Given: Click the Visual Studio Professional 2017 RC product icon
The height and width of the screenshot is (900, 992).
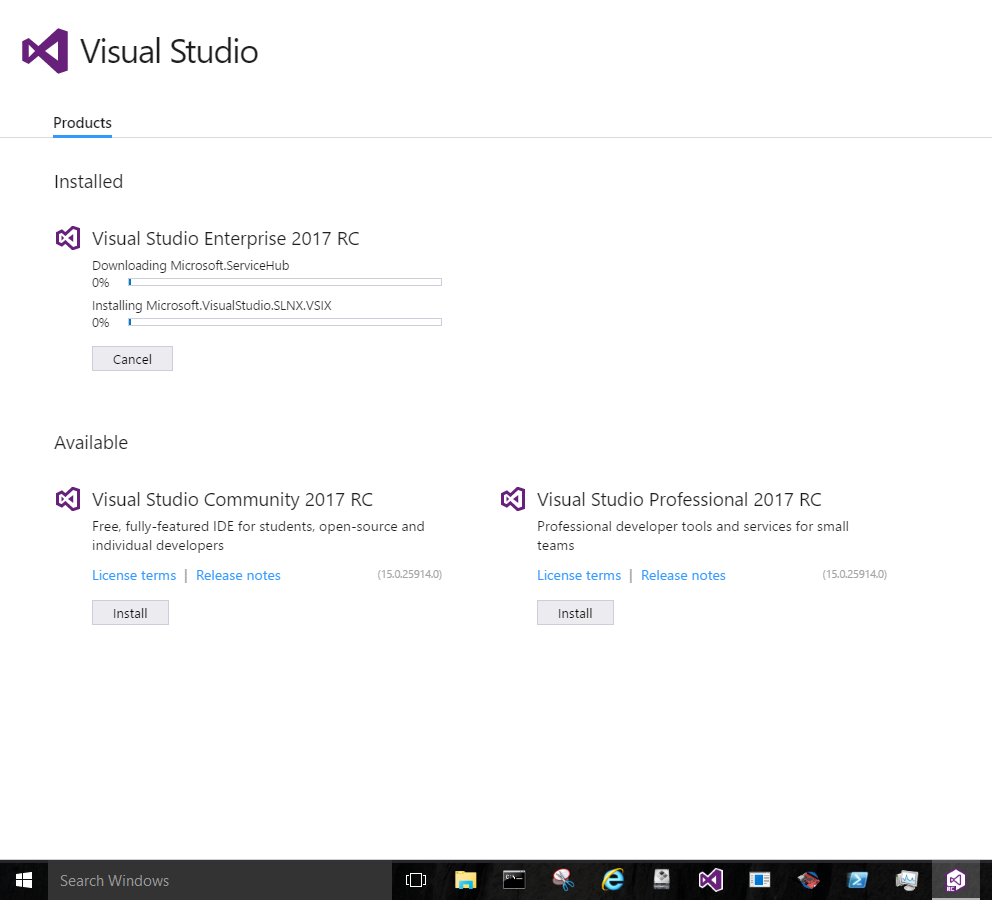Looking at the screenshot, I should pyautogui.click(x=513, y=499).
